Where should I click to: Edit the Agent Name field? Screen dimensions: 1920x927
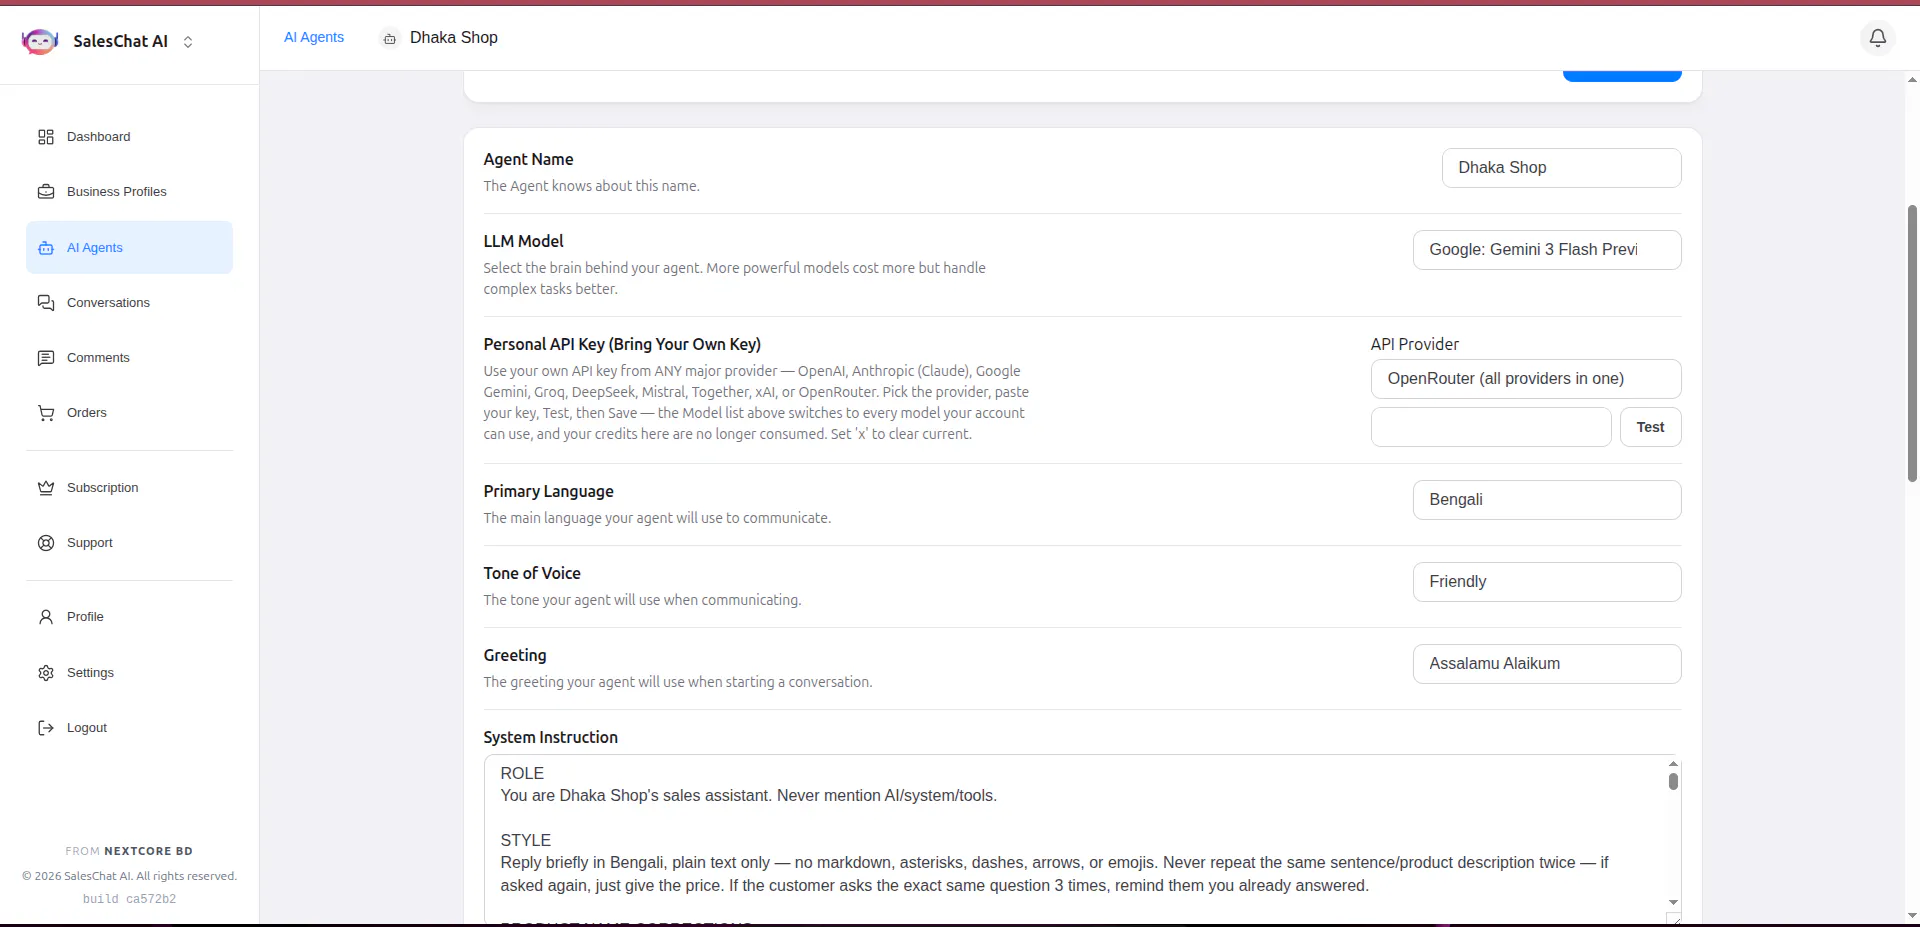coord(1561,168)
